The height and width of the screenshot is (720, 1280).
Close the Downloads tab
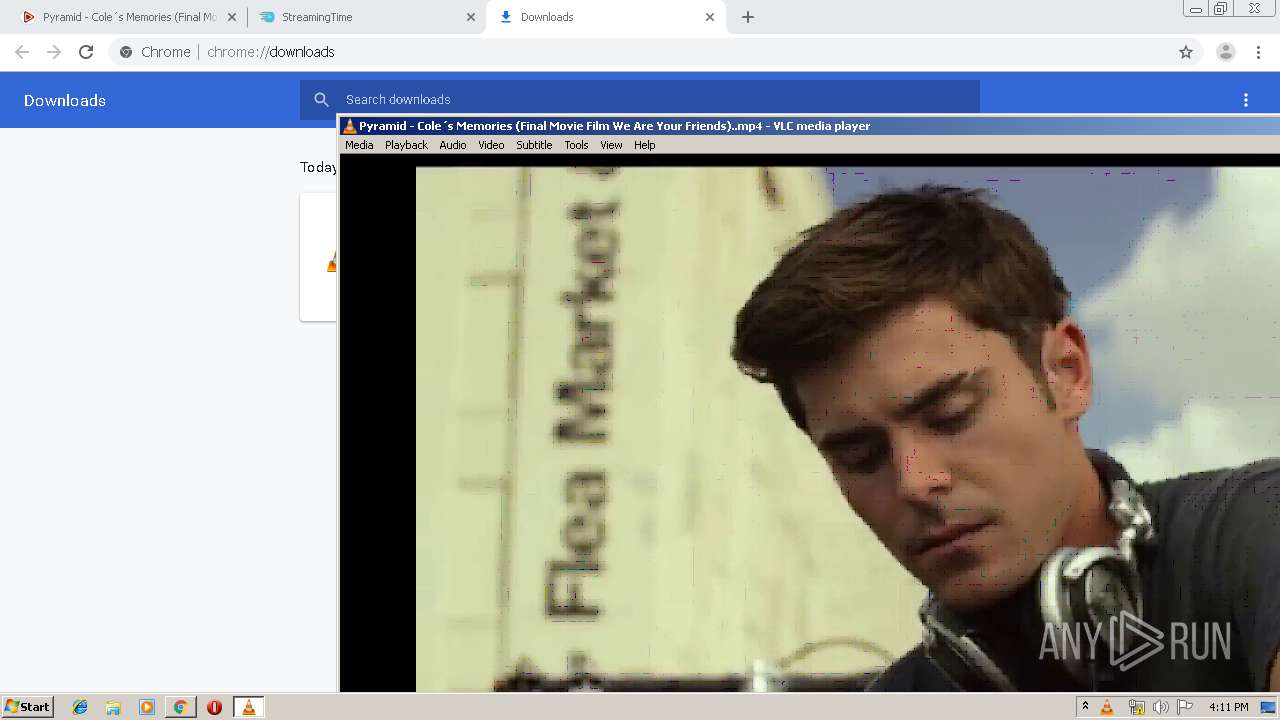pos(710,17)
